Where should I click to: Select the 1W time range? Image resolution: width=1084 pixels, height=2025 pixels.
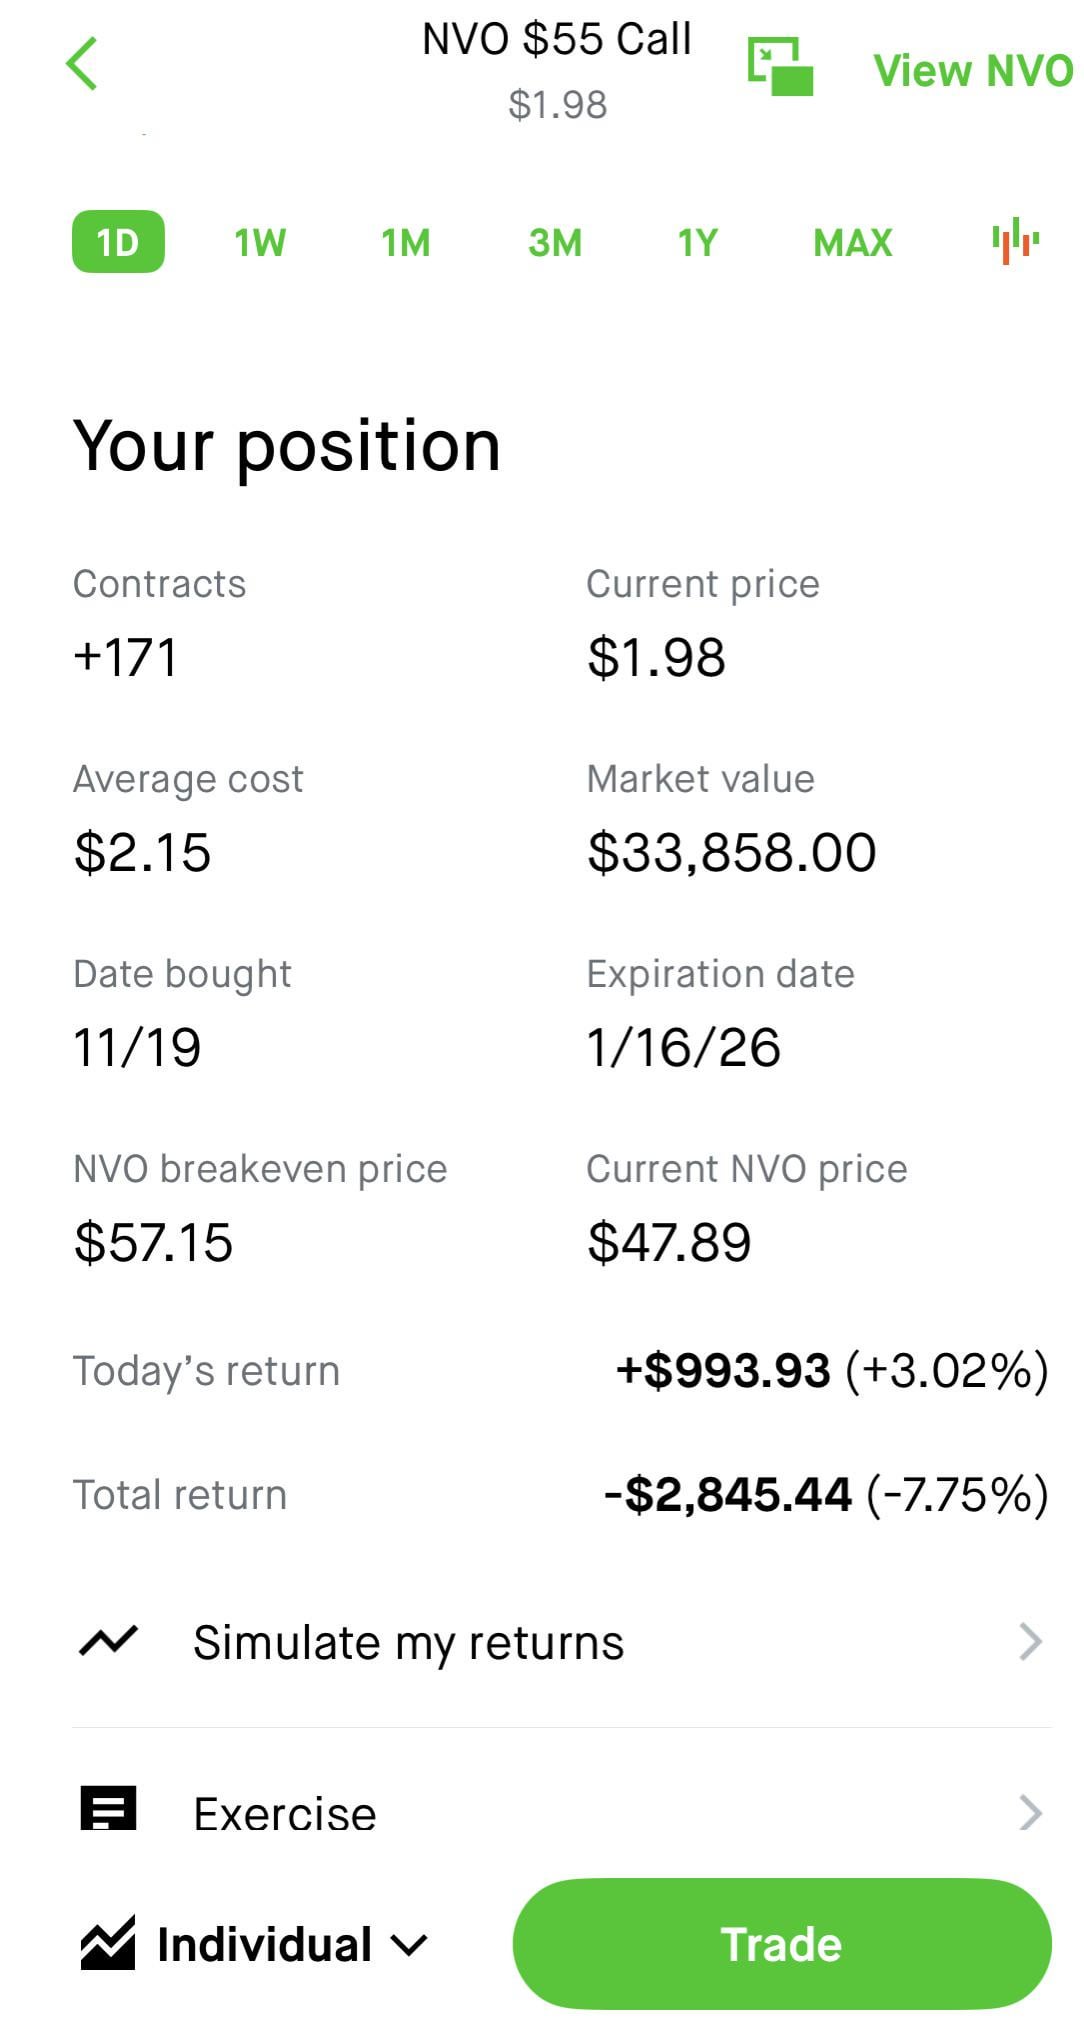point(260,242)
